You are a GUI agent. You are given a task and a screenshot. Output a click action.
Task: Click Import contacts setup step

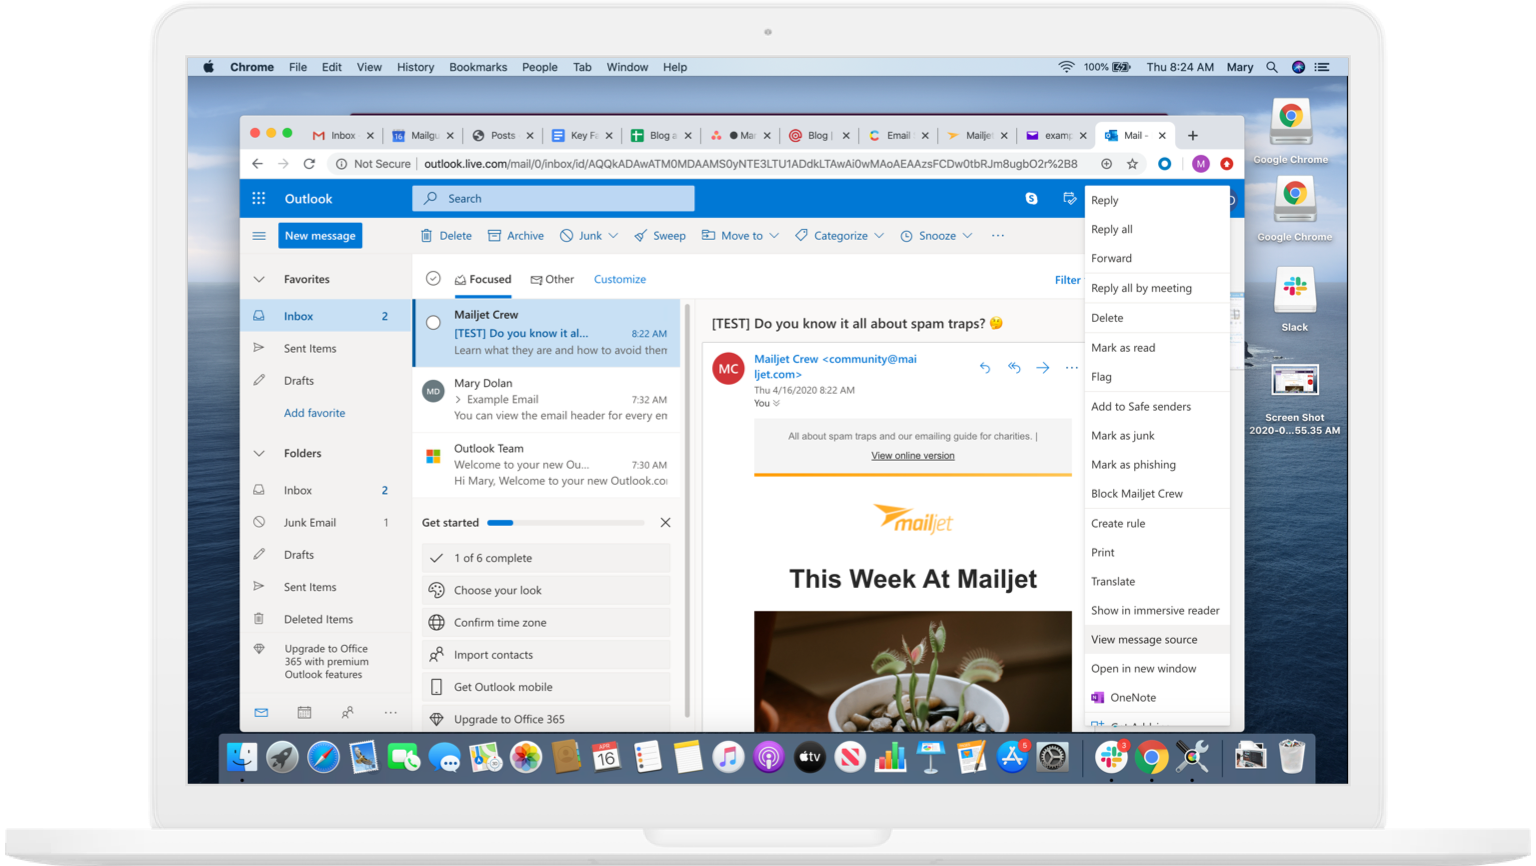click(546, 655)
